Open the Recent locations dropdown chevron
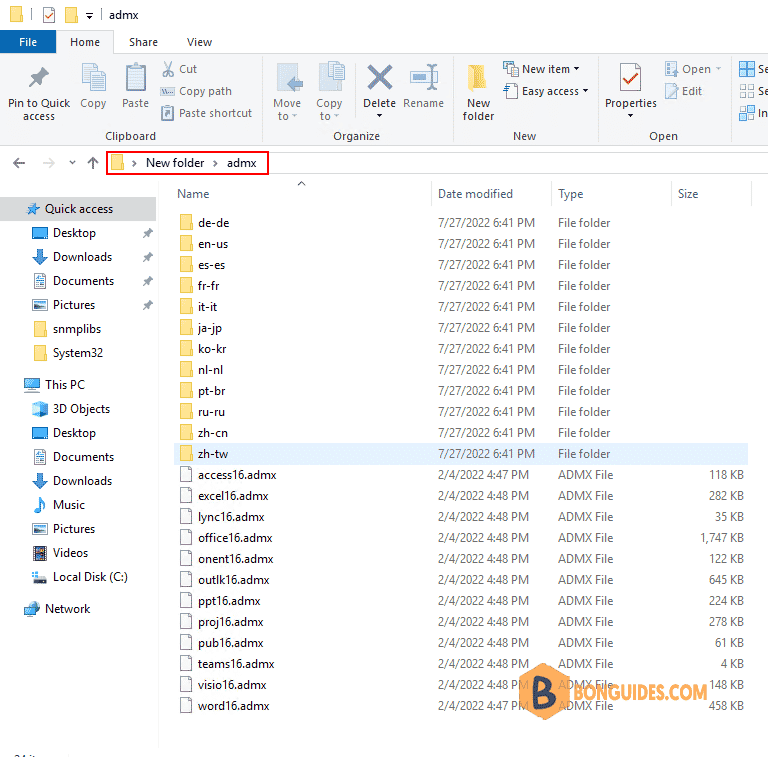Viewport: 768px width, 757px height. pyautogui.click(x=72, y=162)
